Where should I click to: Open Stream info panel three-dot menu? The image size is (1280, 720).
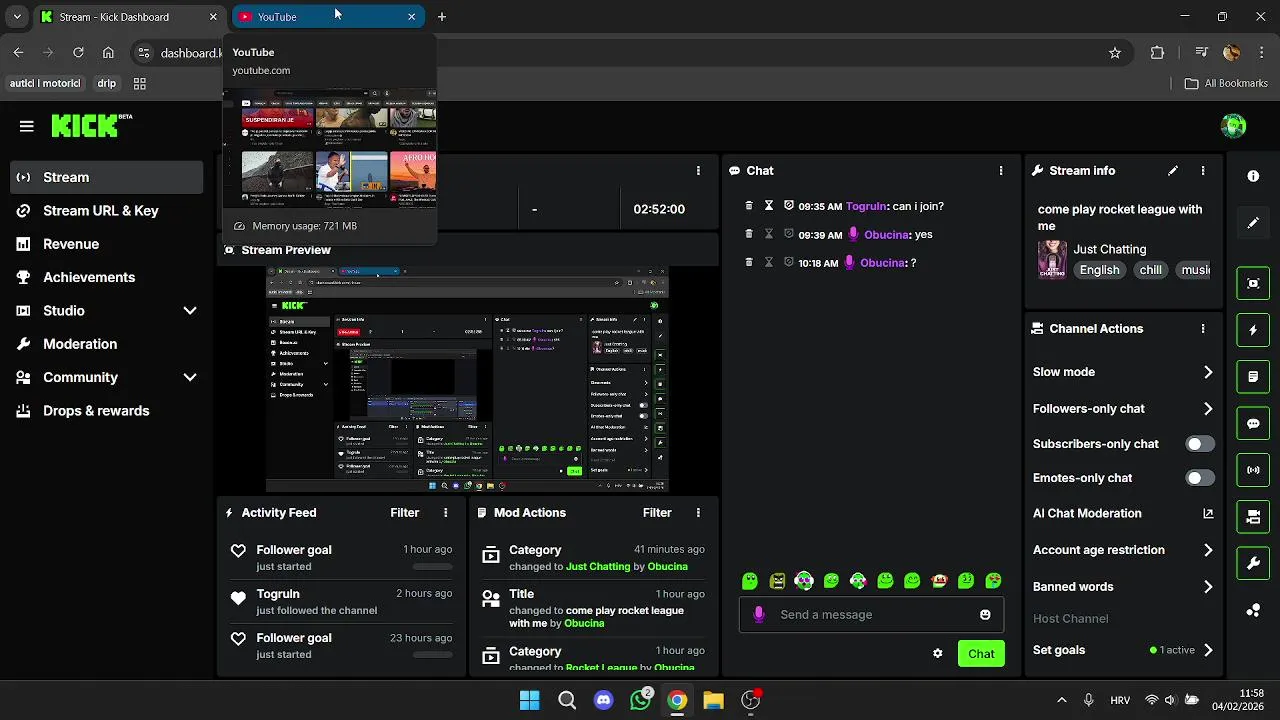coord(1203,171)
